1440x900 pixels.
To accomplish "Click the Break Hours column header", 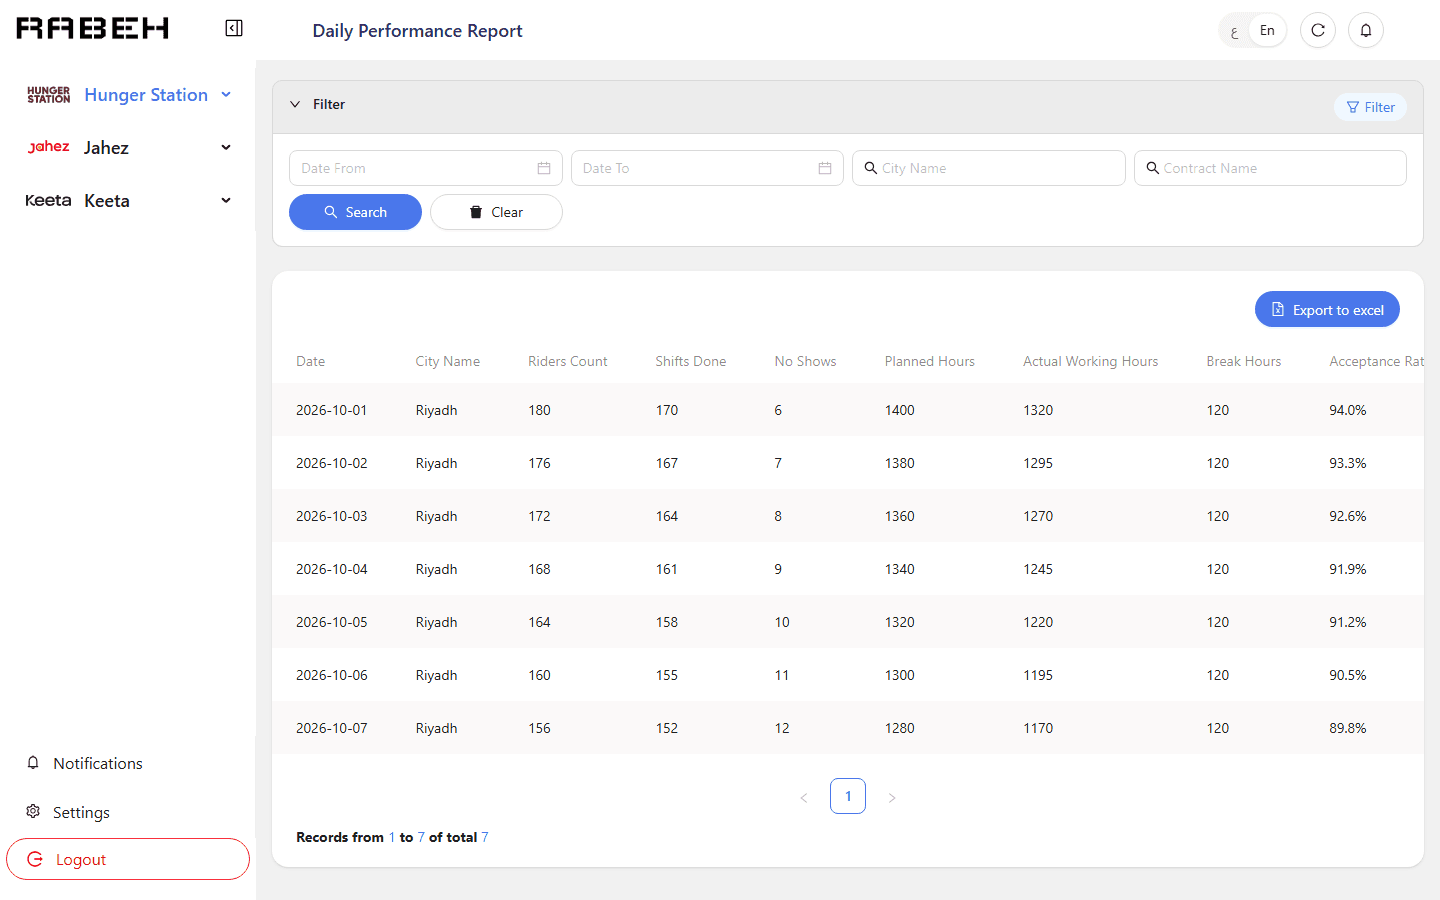I will pos(1244,361).
